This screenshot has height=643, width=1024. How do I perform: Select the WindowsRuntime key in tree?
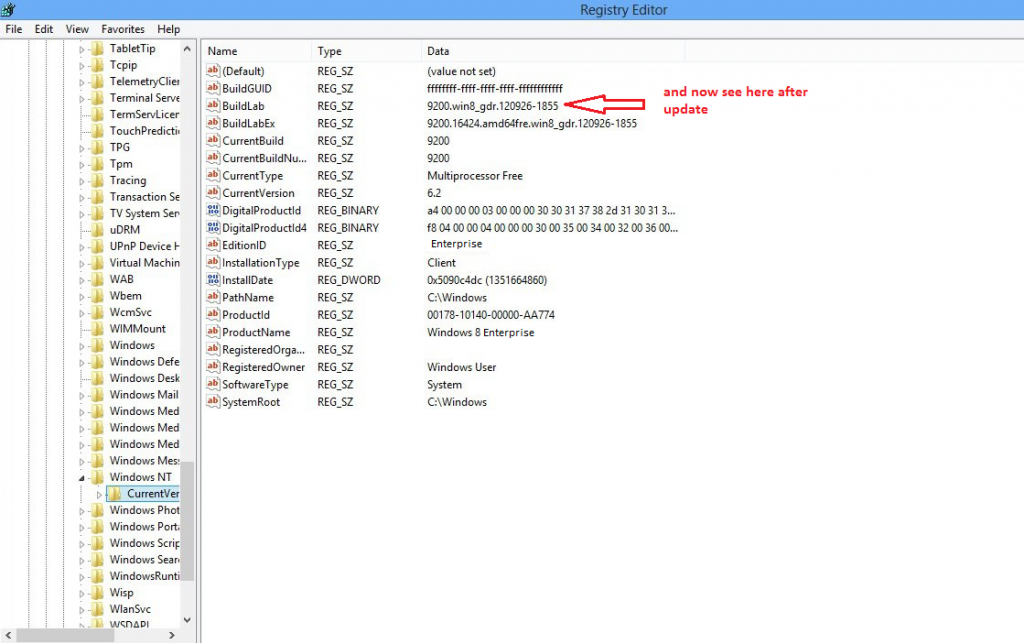tap(144, 576)
